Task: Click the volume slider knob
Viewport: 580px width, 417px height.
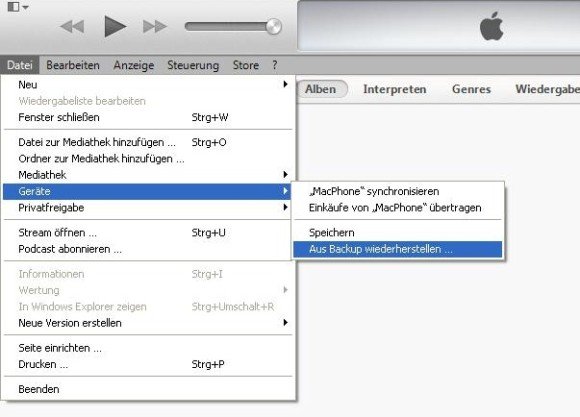Action: tap(274, 26)
